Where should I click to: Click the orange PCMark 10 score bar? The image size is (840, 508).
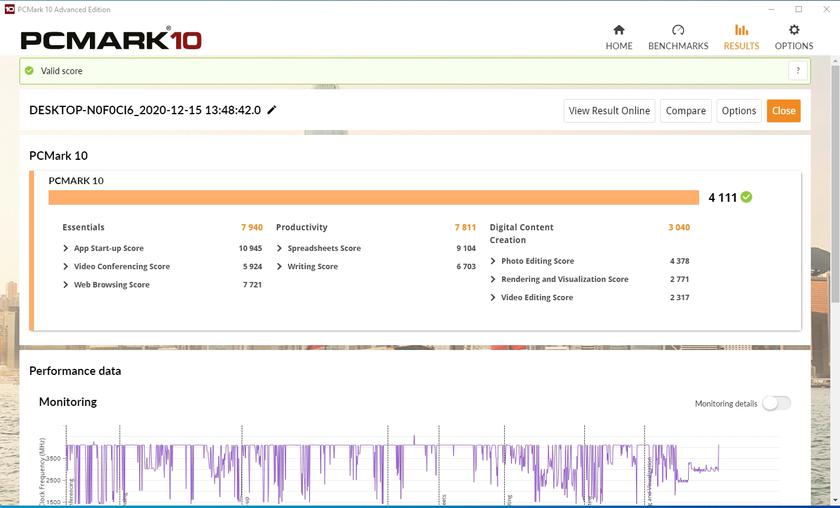click(373, 197)
